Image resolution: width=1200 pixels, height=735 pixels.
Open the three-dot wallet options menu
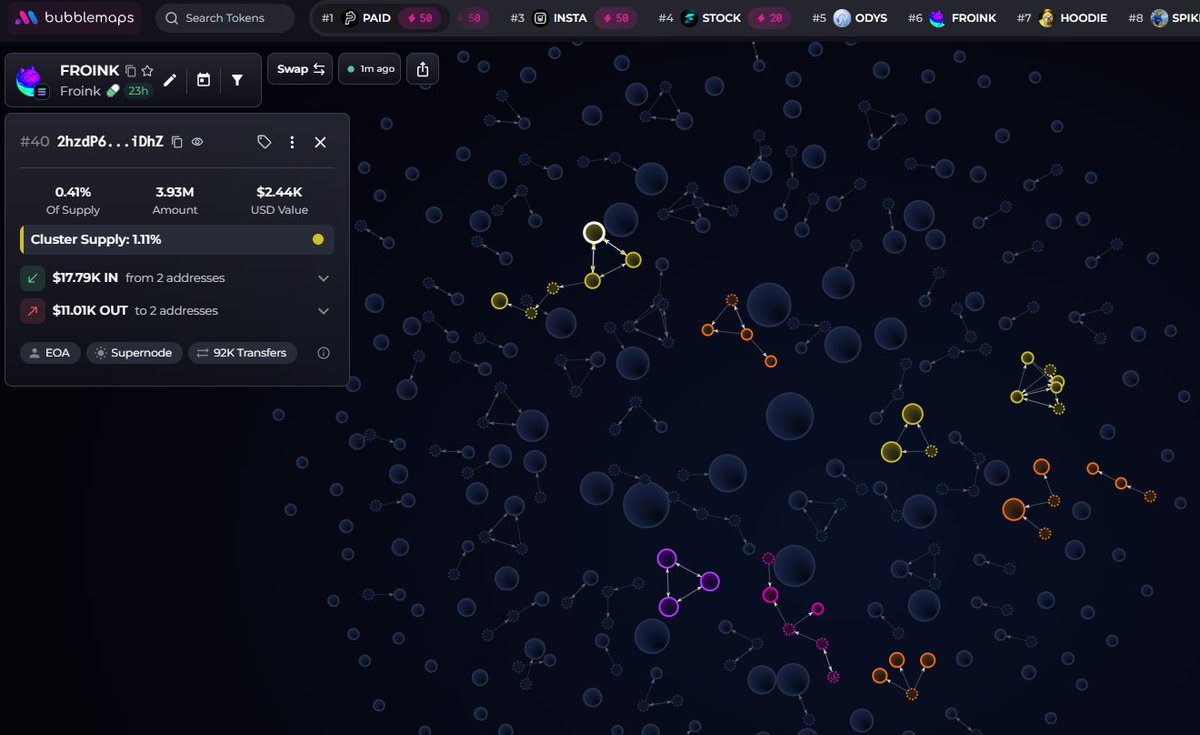pyautogui.click(x=292, y=142)
